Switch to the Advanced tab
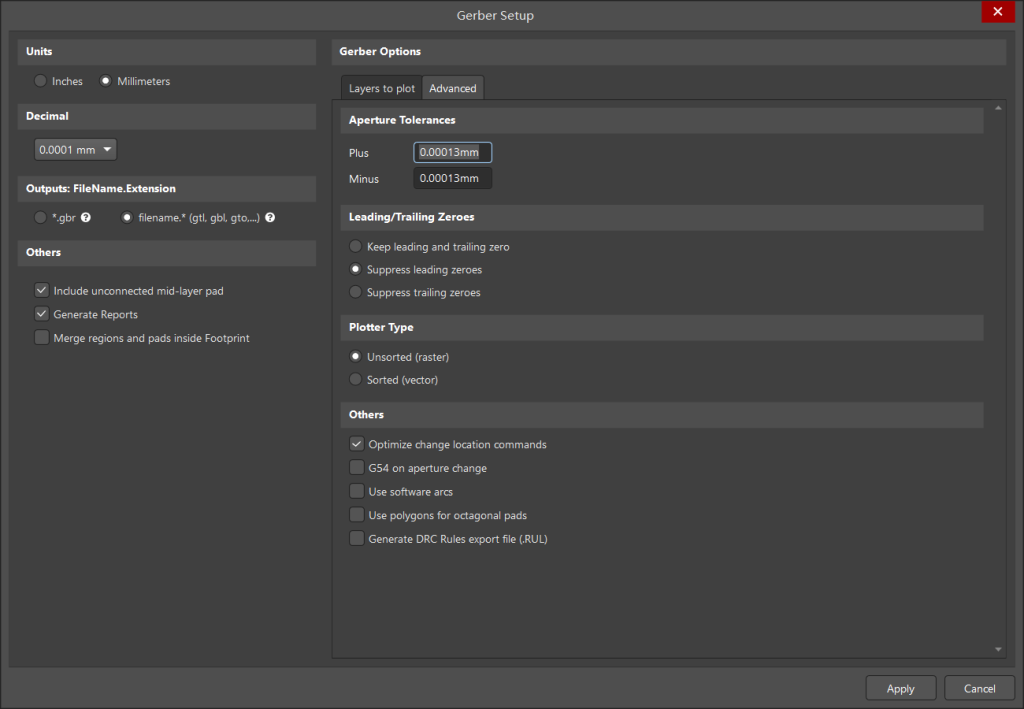1024x709 pixels. 453,88
